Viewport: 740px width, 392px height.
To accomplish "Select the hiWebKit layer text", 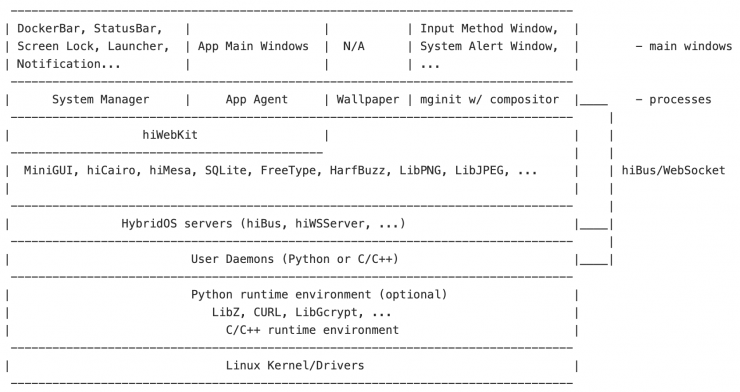I will pos(170,135).
